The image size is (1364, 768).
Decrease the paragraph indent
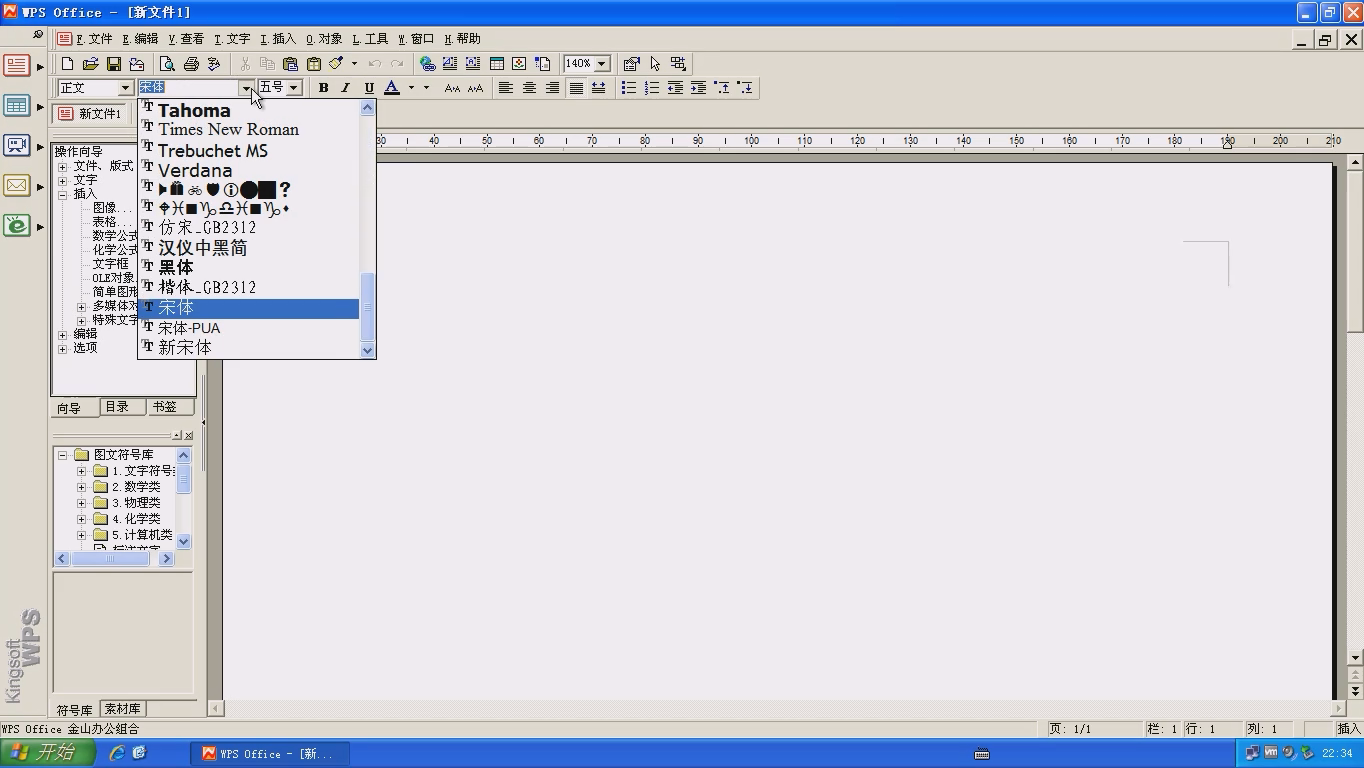click(675, 88)
